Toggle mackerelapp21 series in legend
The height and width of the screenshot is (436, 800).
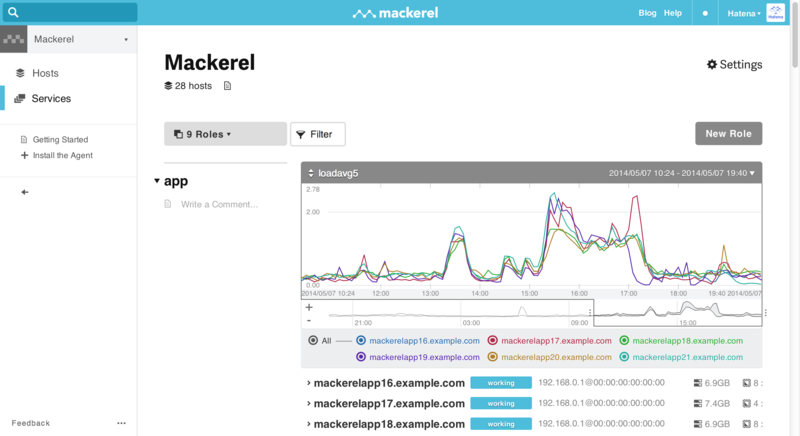click(624, 356)
